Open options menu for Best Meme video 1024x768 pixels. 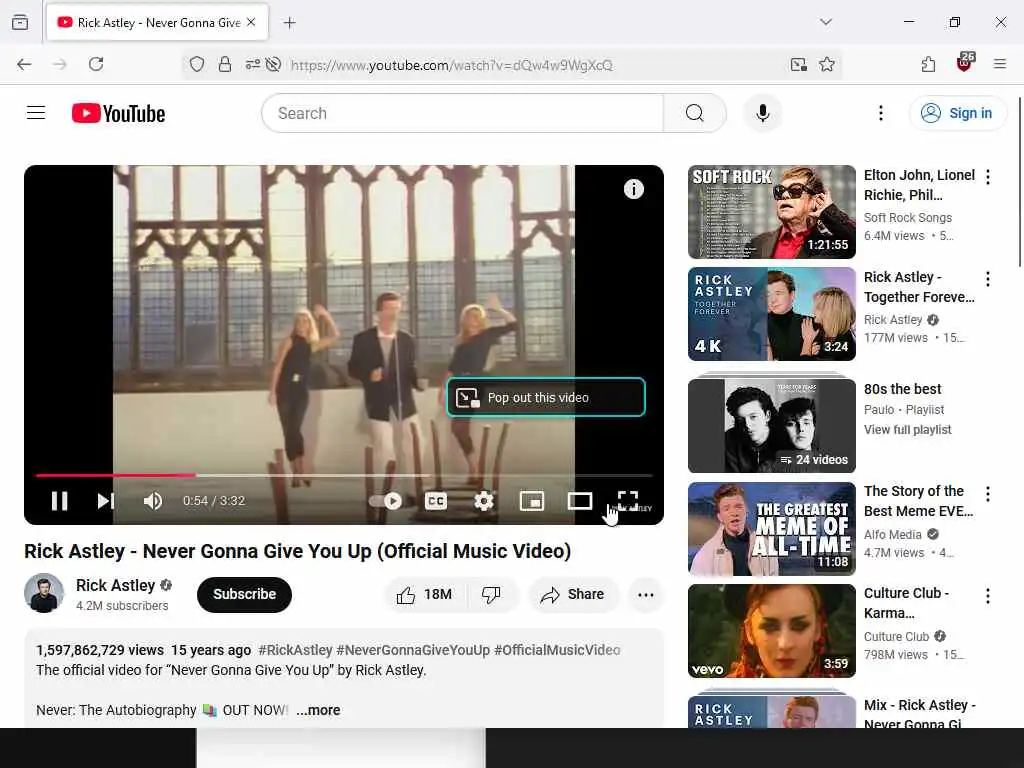coord(987,494)
